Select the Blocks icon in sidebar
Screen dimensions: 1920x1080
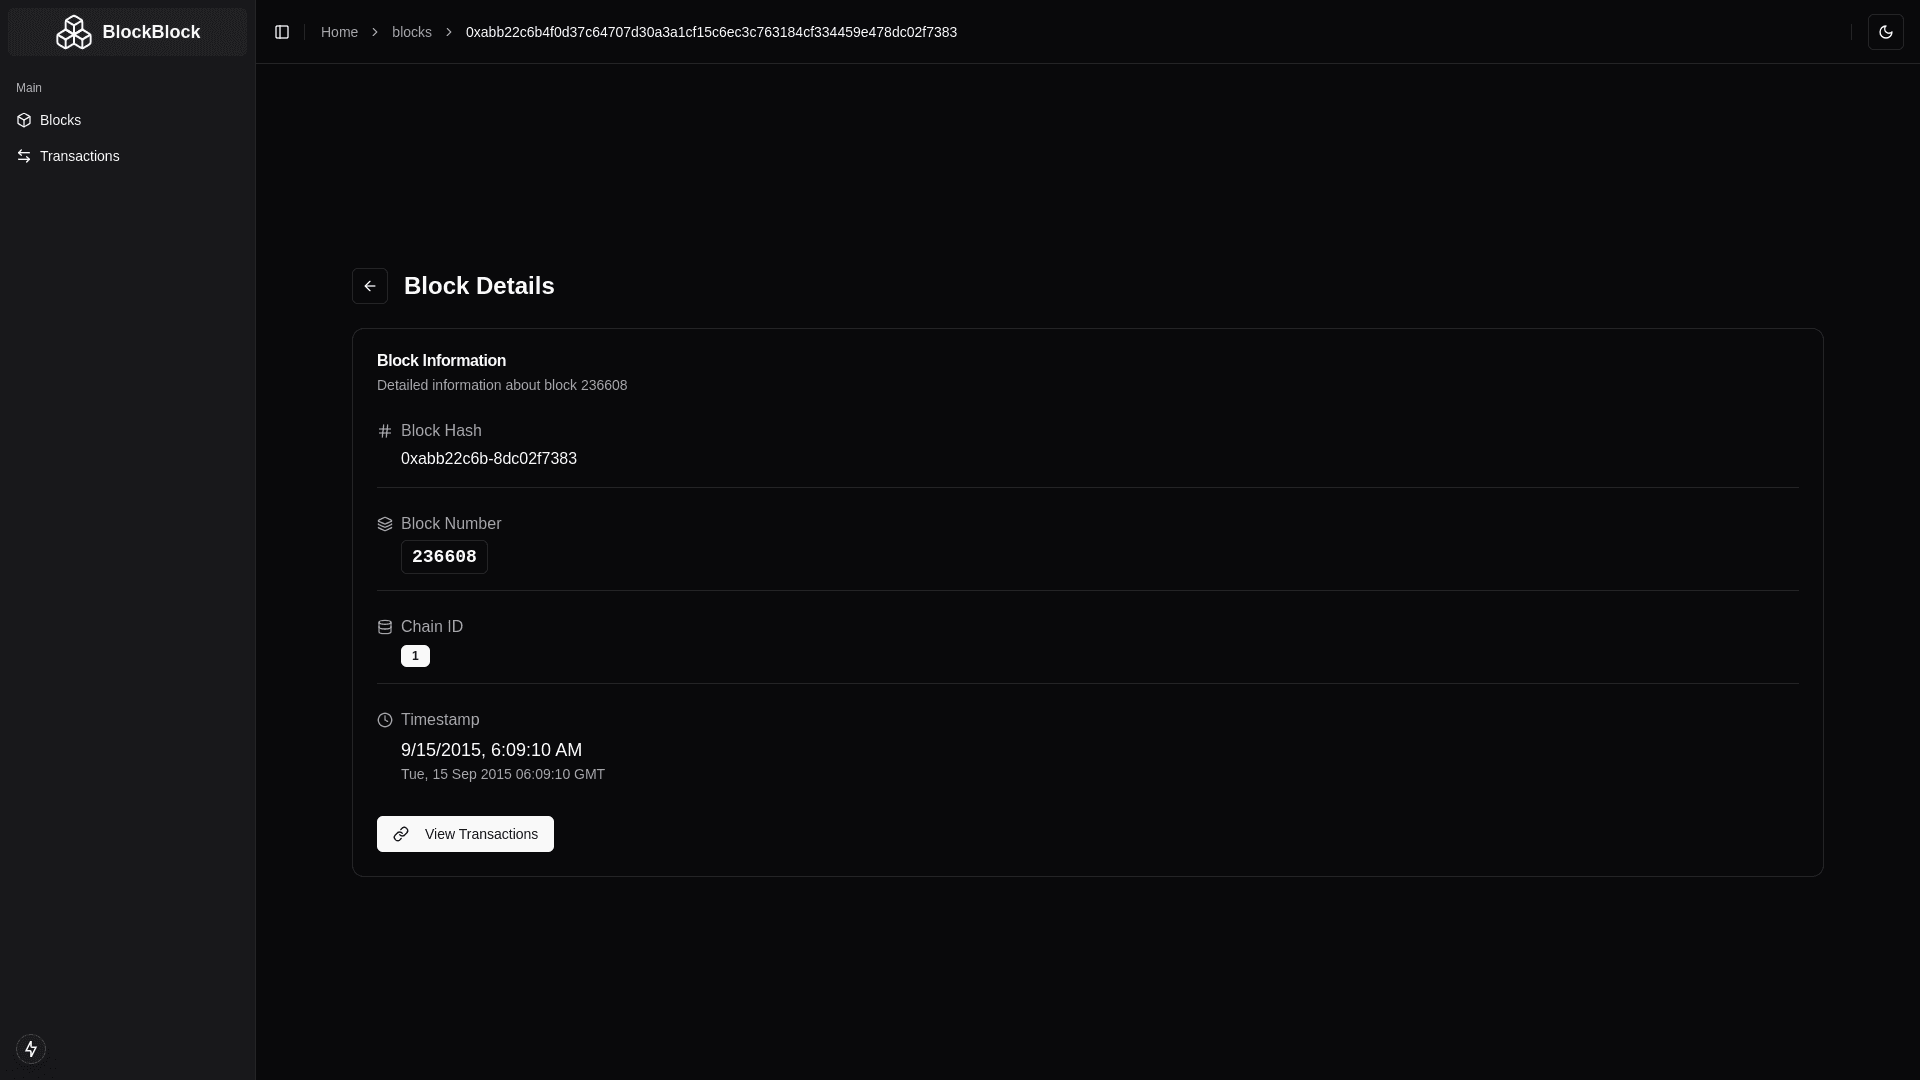point(23,120)
